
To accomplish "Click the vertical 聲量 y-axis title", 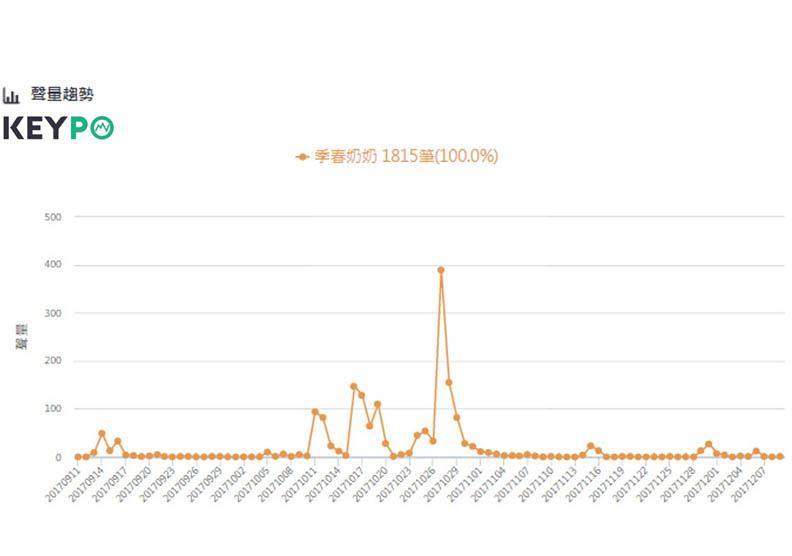I will (20, 338).
